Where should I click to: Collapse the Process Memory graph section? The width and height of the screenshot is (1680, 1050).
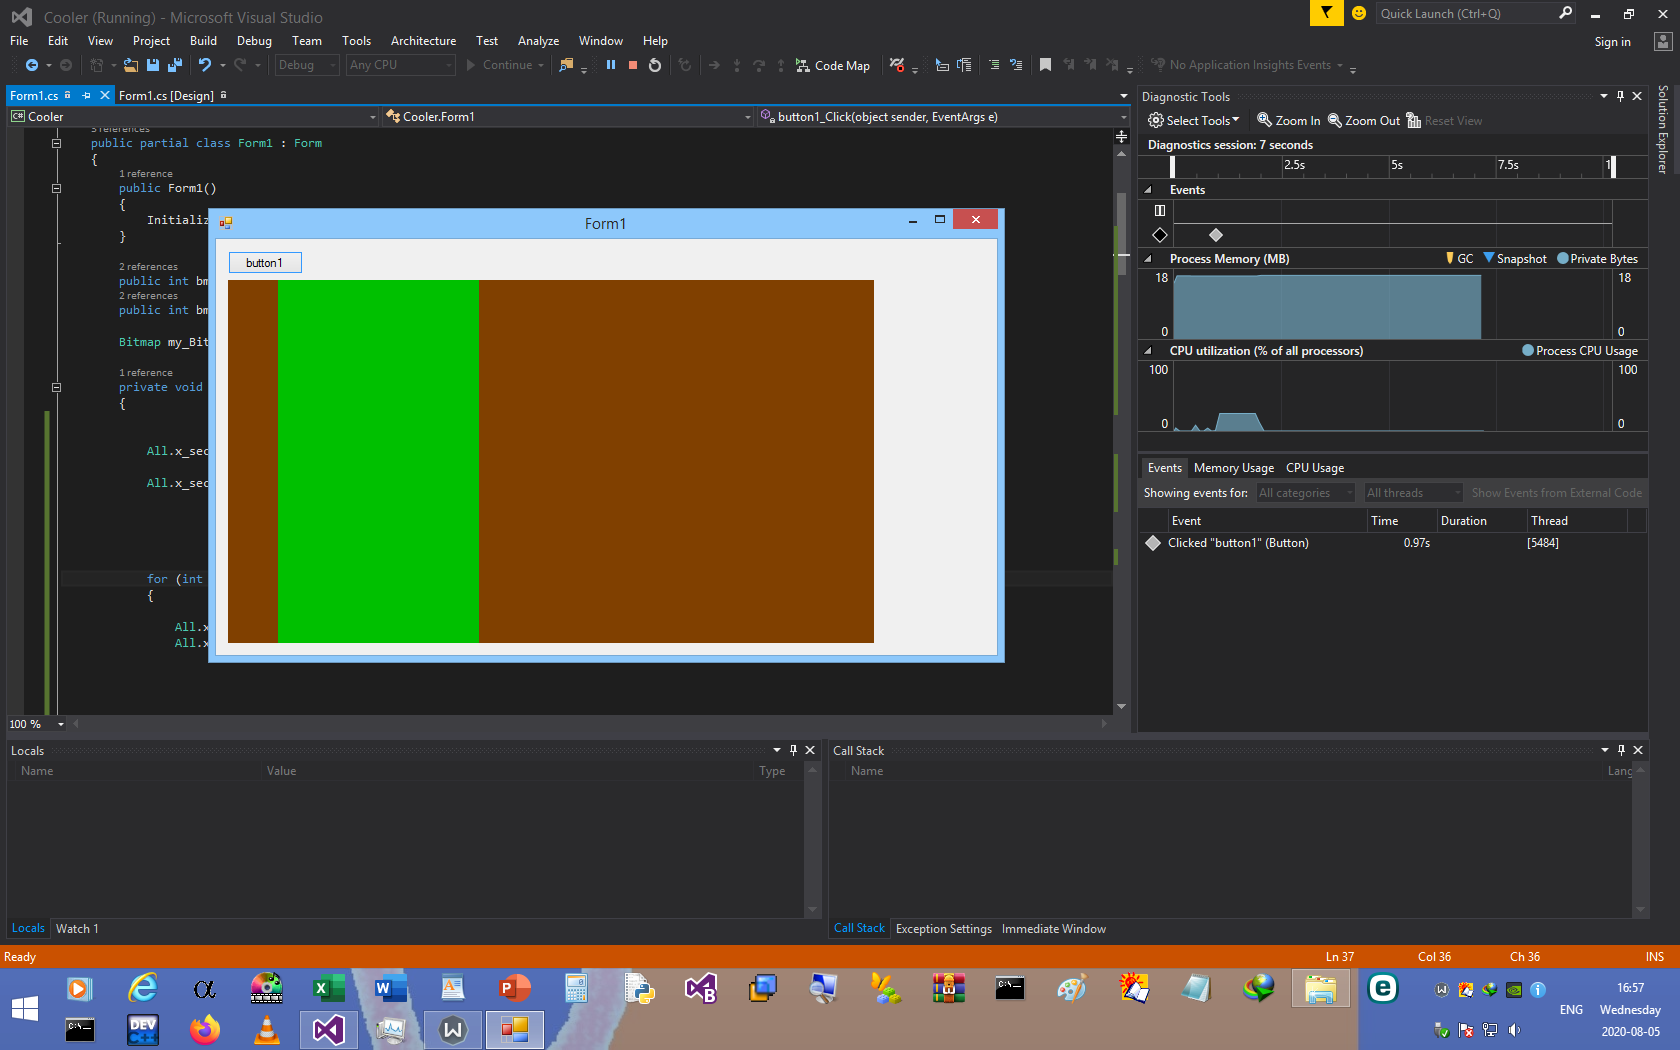[1148, 259]
